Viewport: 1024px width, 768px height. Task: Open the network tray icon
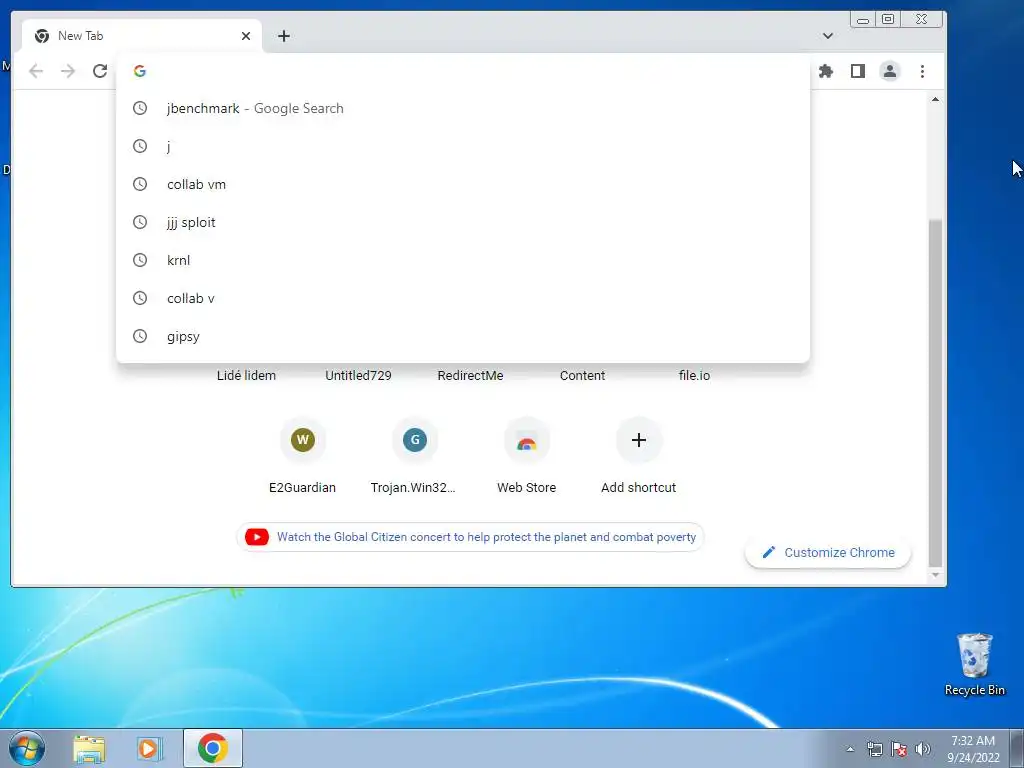(x=874, y=749)
